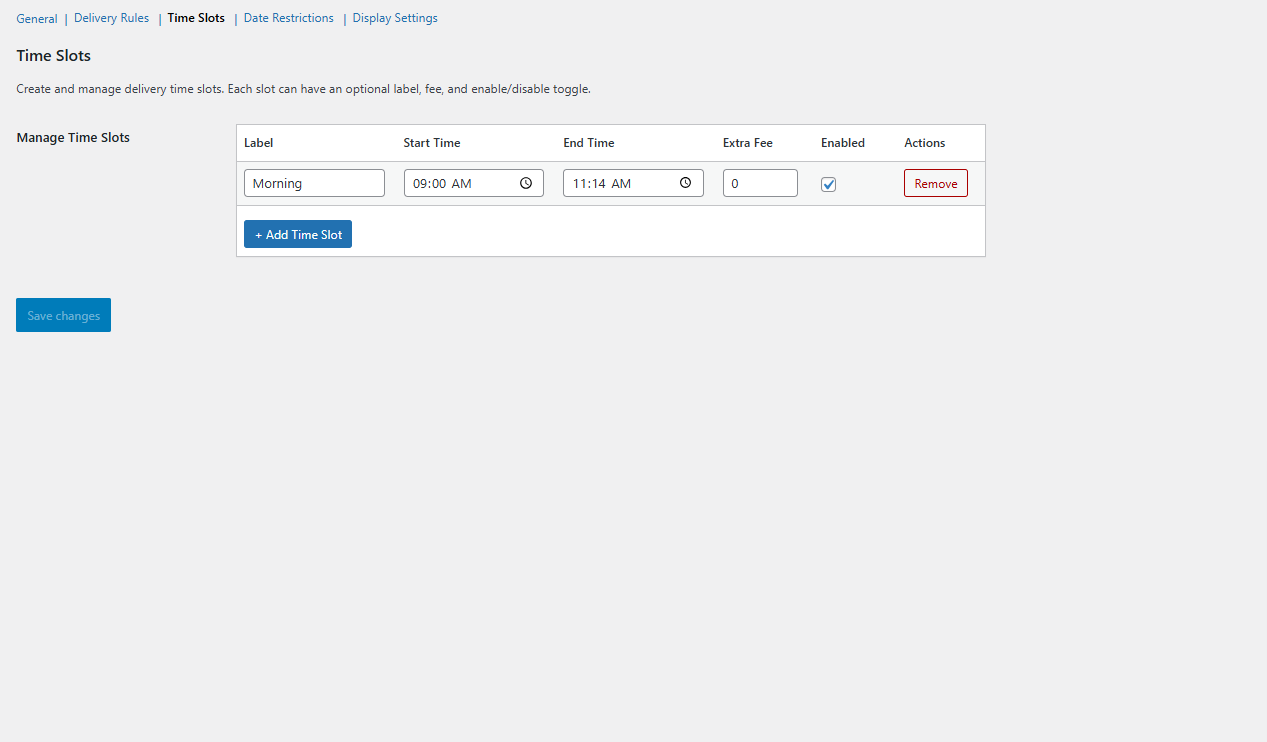Switch to Date Restrictions settings

click(x=288, y=18)
